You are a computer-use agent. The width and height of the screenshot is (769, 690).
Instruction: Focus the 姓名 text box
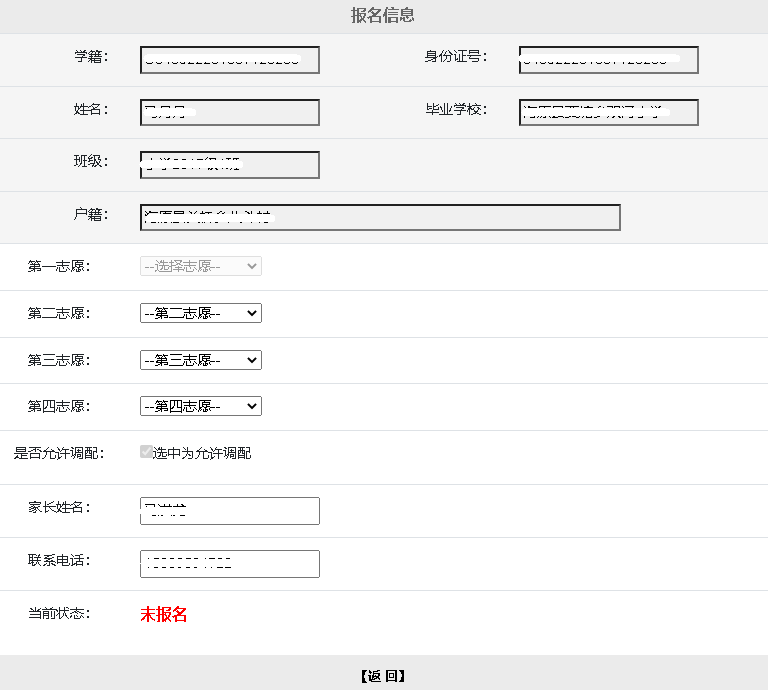click(230, 112)
